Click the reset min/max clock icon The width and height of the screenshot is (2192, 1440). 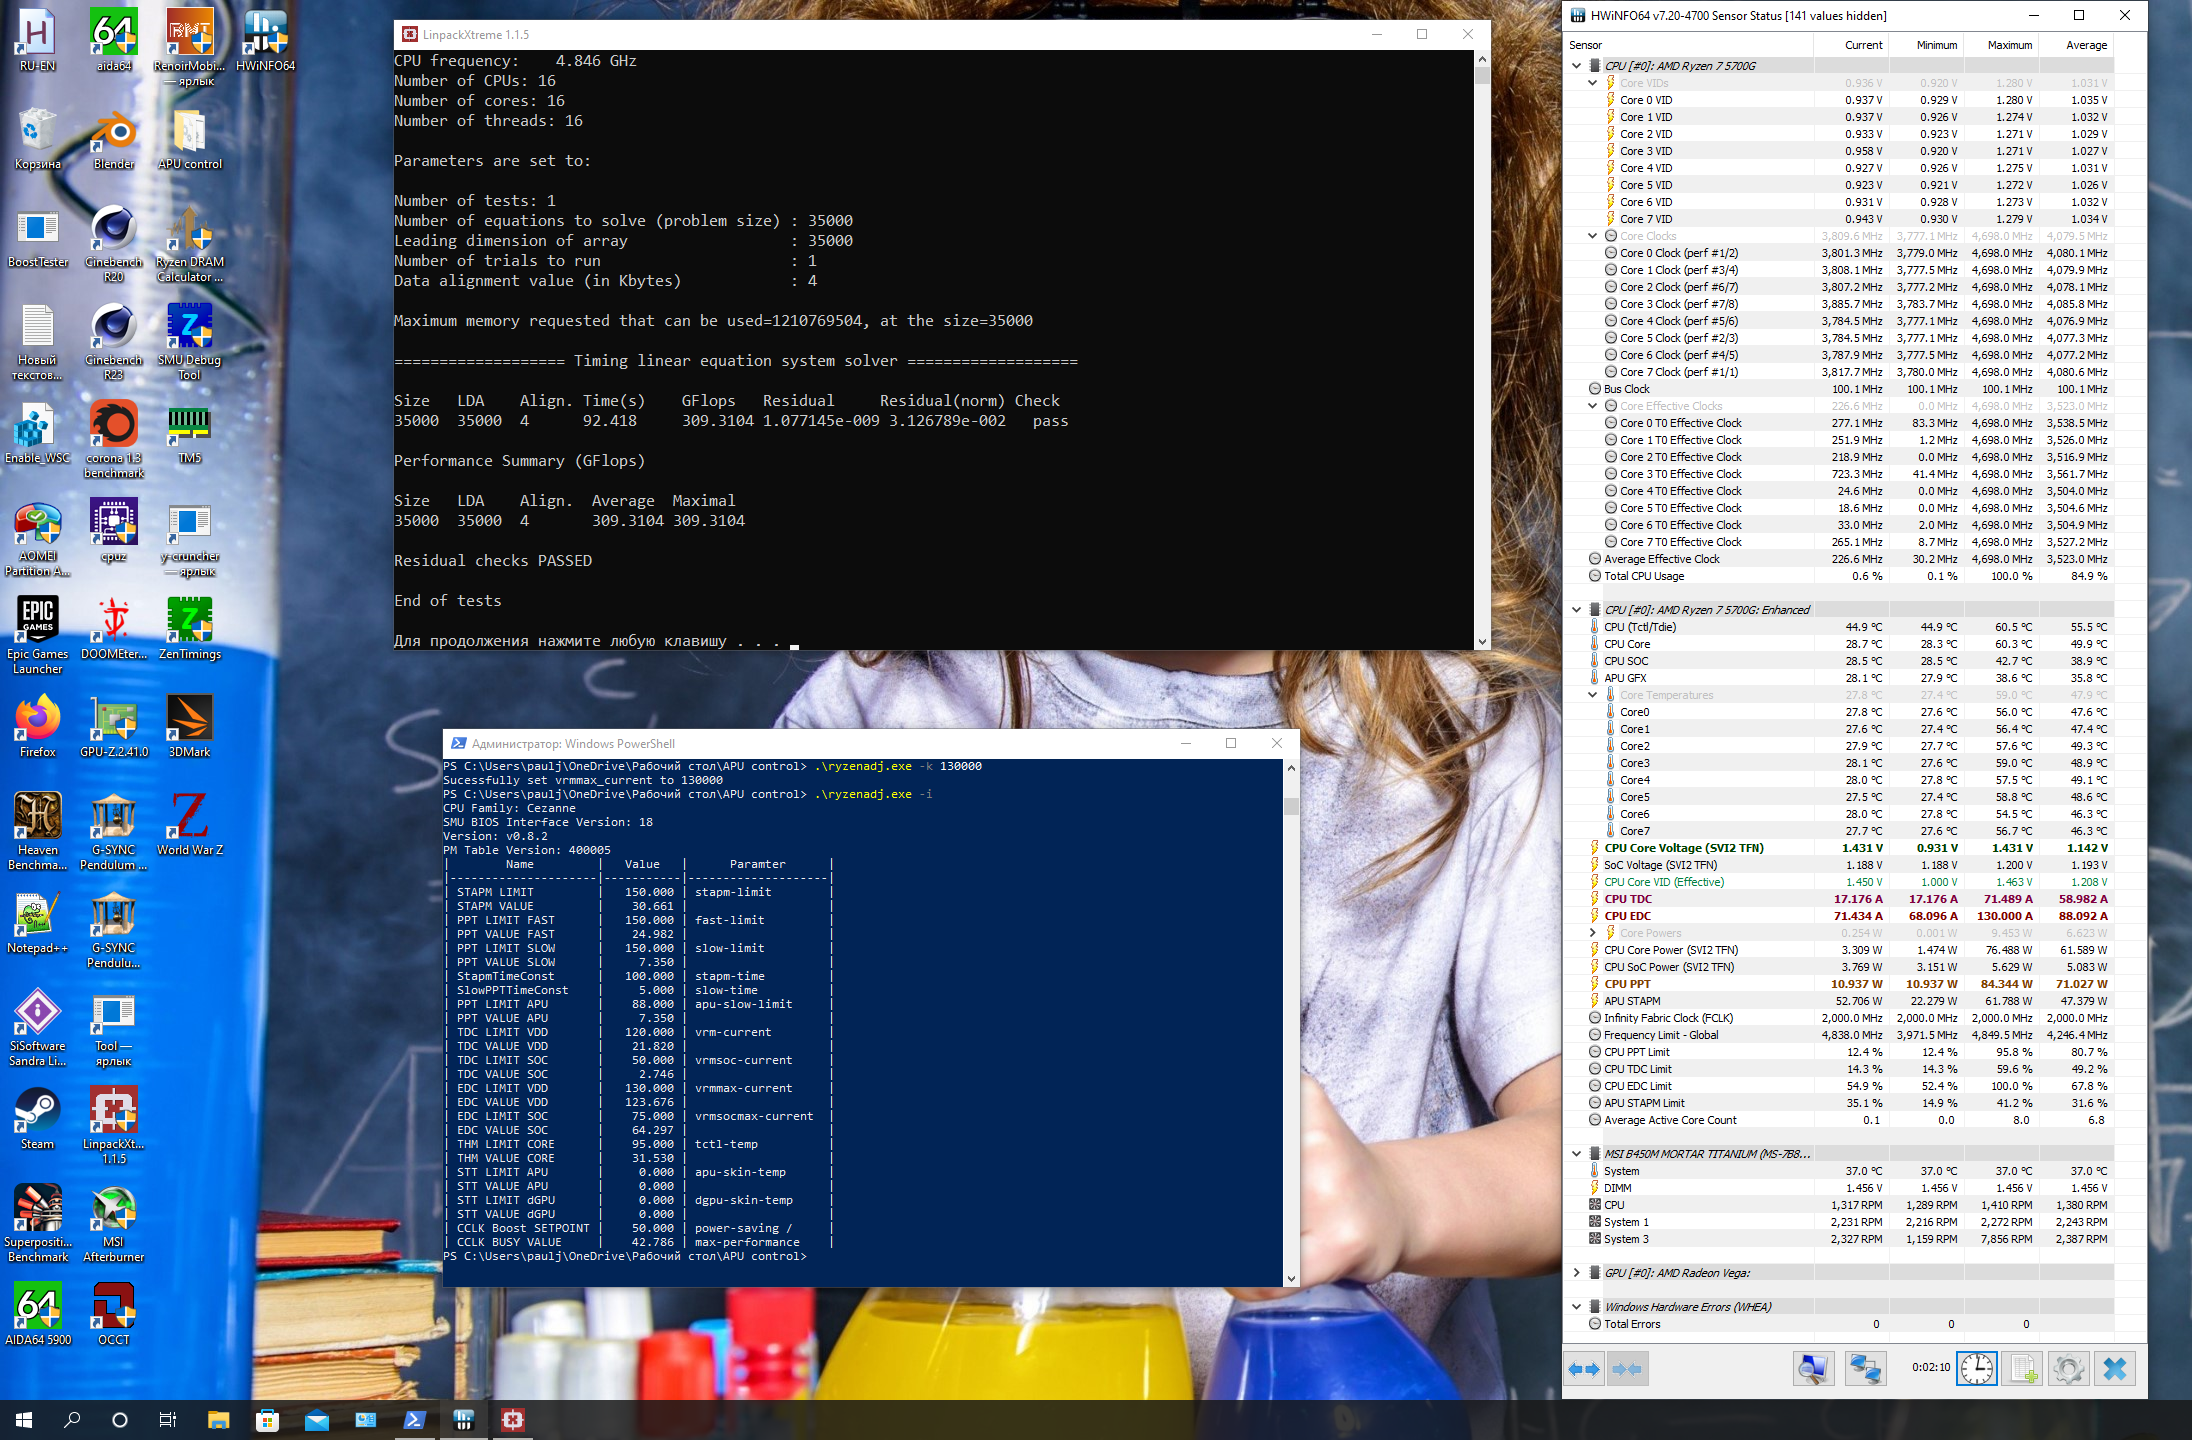coord(1976,1369)
